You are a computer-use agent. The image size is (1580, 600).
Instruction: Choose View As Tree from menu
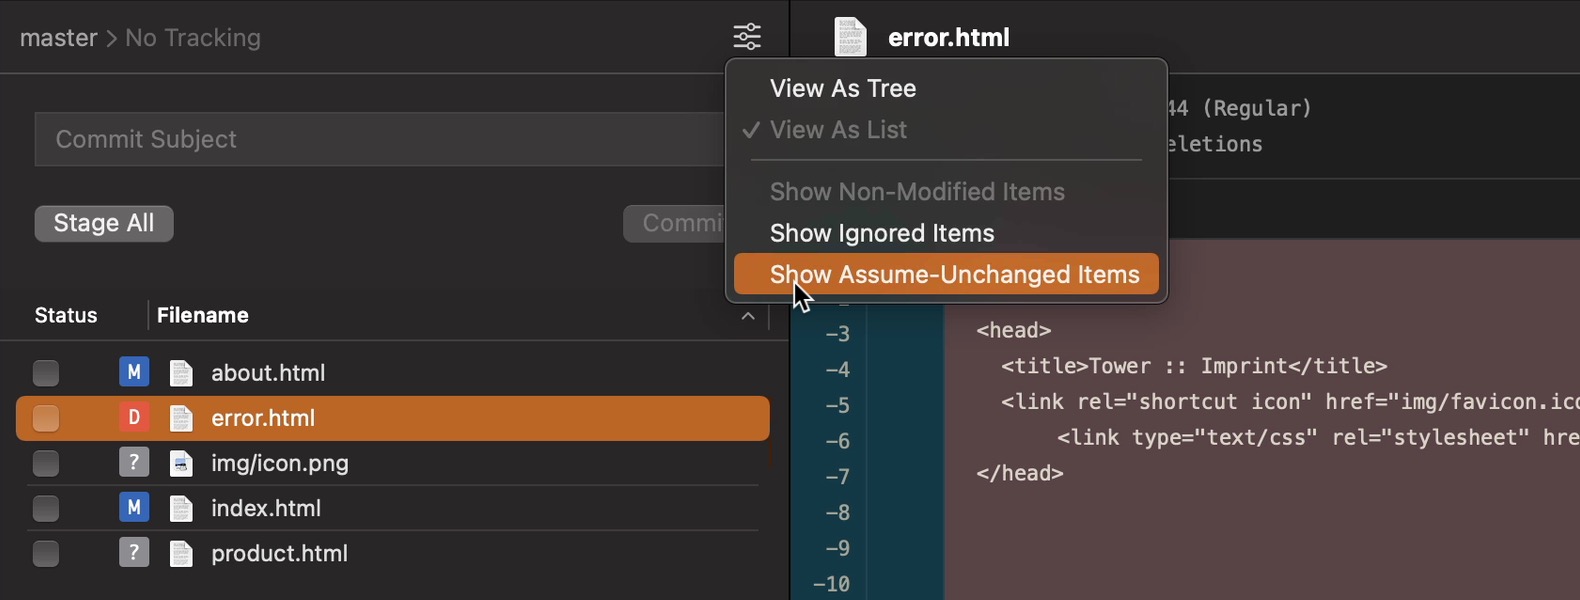coord(842,88)
